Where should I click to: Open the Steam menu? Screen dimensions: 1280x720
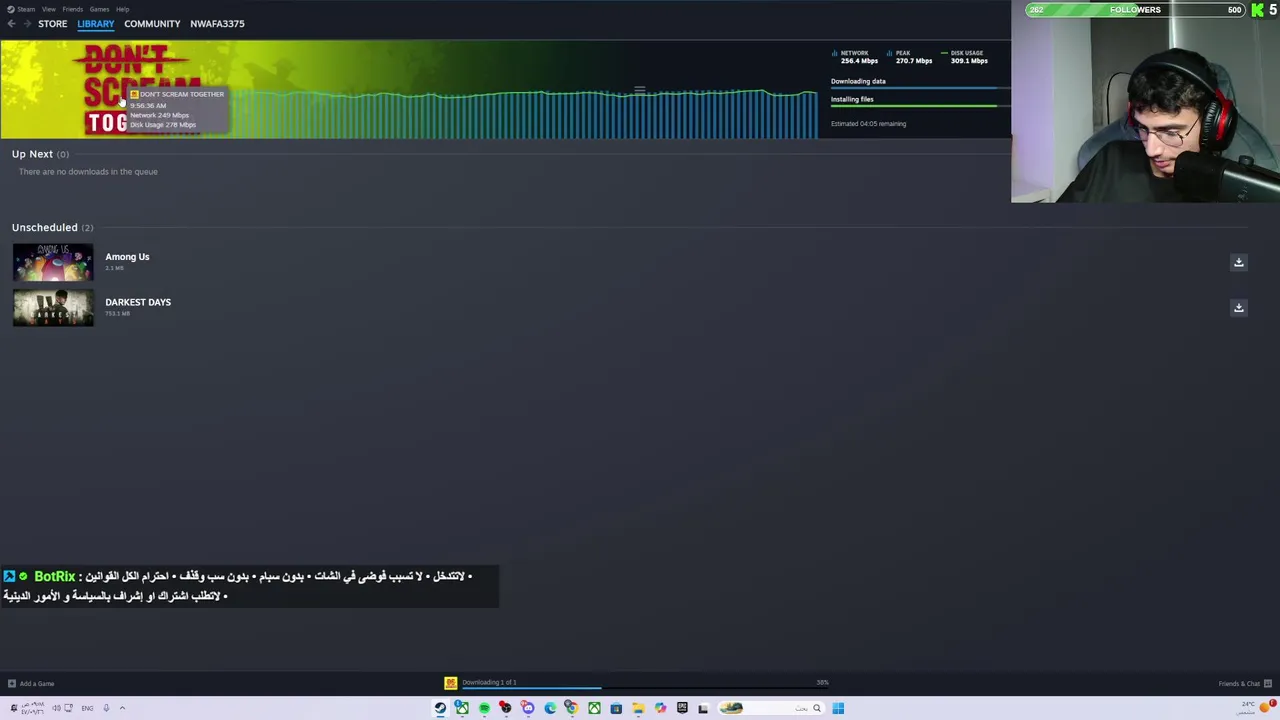click(22, 9)
